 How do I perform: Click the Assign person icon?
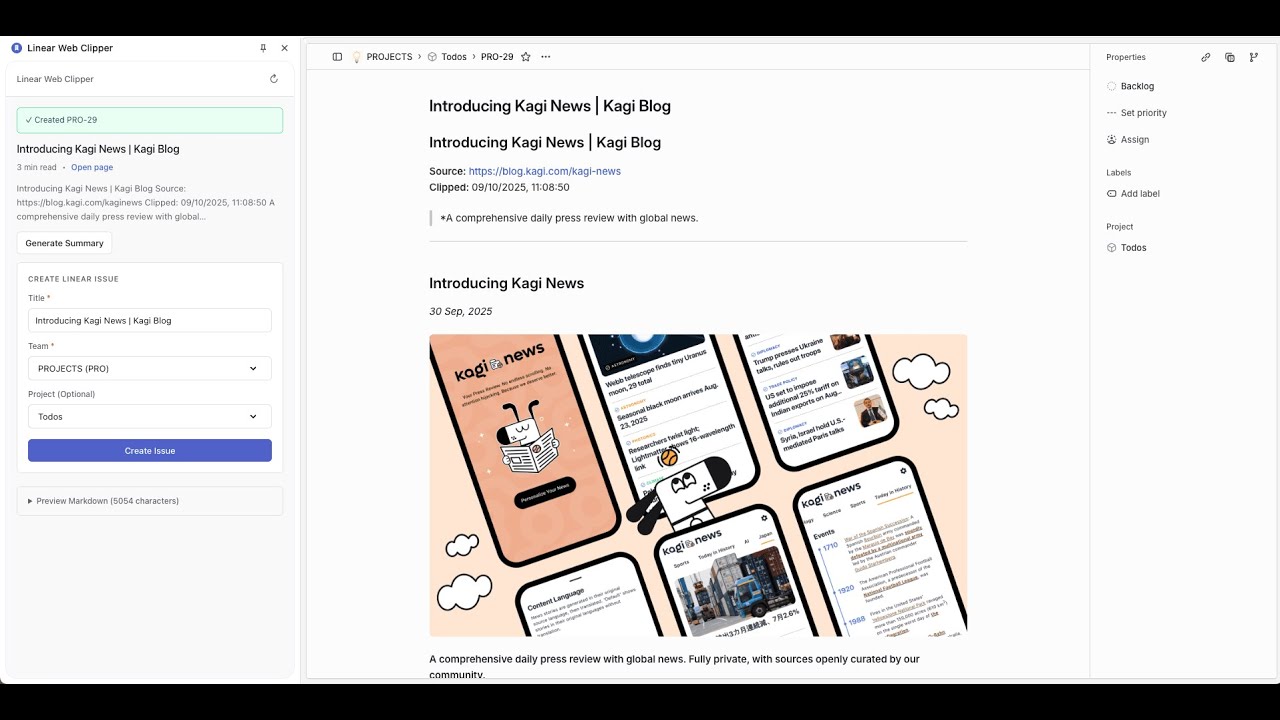1112,140
